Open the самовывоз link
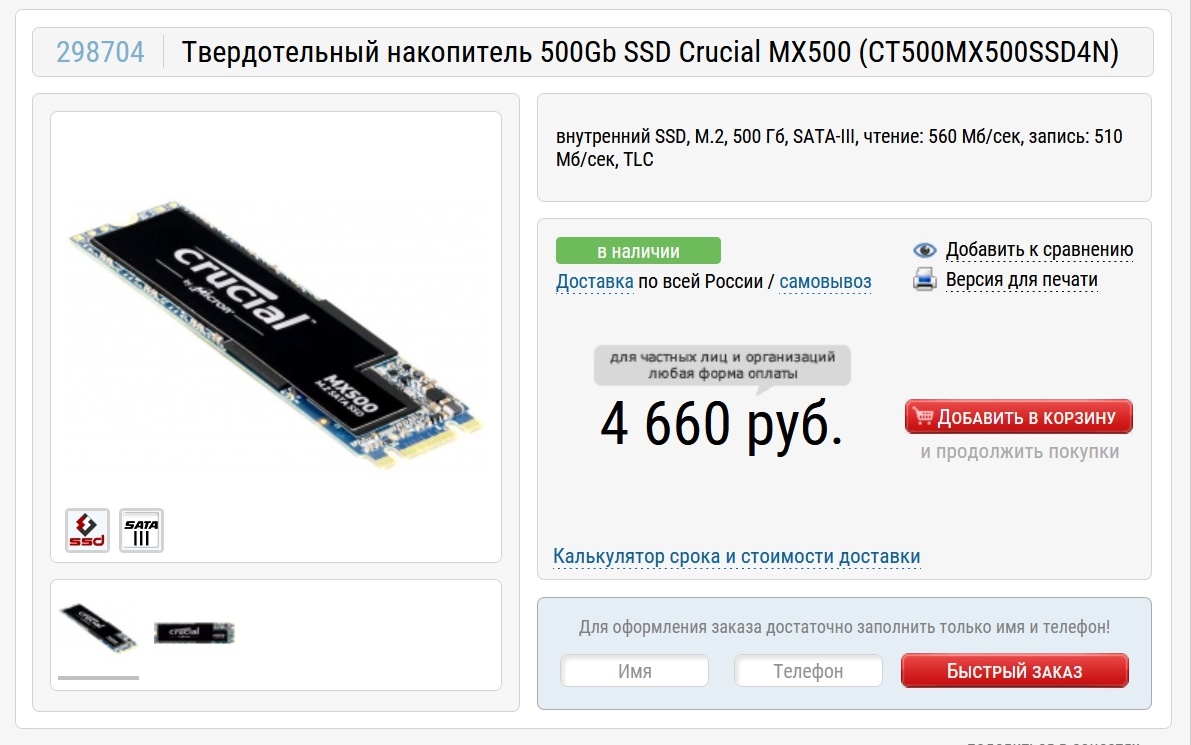This screenshot has width=1191, height=745. [825, 282]
